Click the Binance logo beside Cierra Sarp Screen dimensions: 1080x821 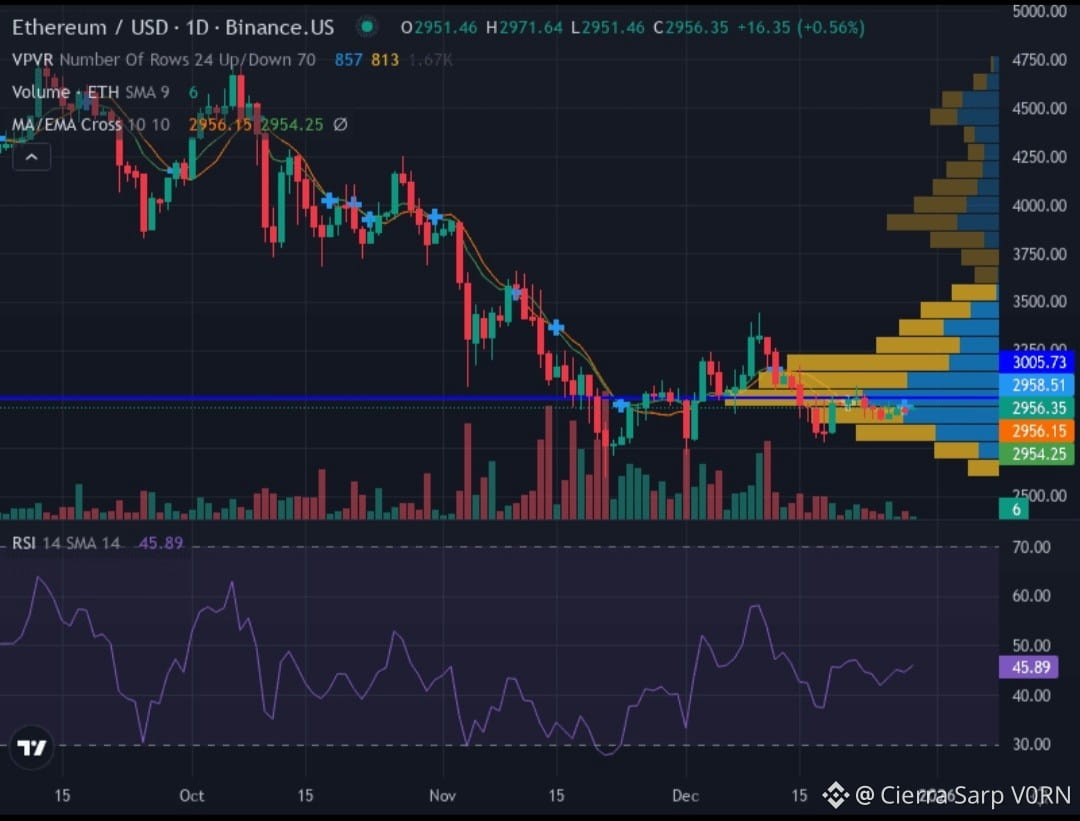[835, 795]
